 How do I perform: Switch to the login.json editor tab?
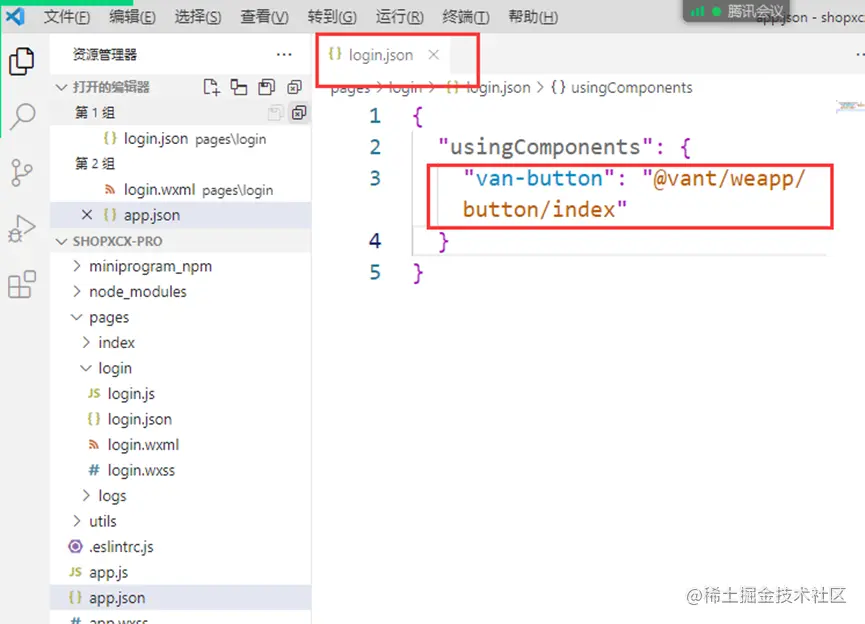click(381, 55)
